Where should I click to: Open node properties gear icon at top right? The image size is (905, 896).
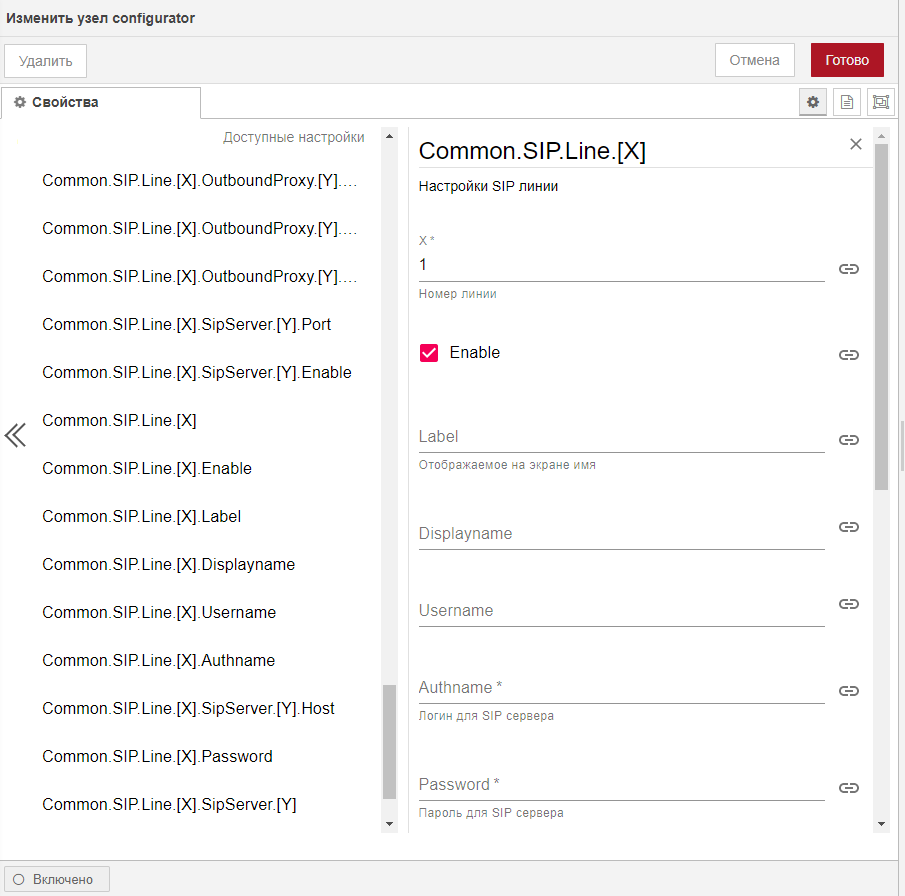tap(813, 102)
